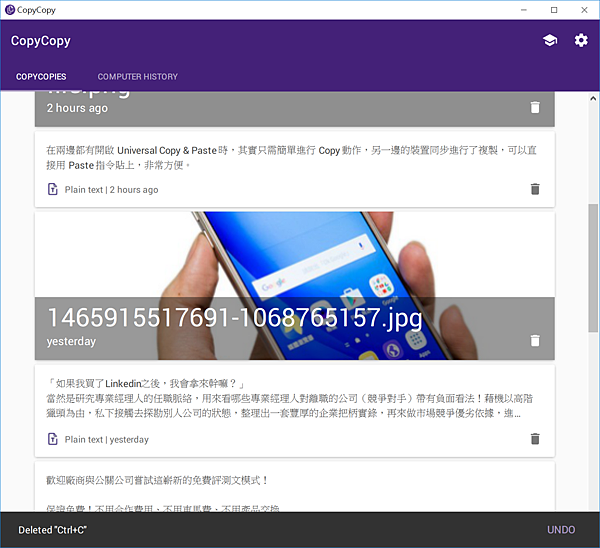This screenshot has width=600, height=548.
Task: Switch to the COPYCOPIES tab
Action: (41, 77)
